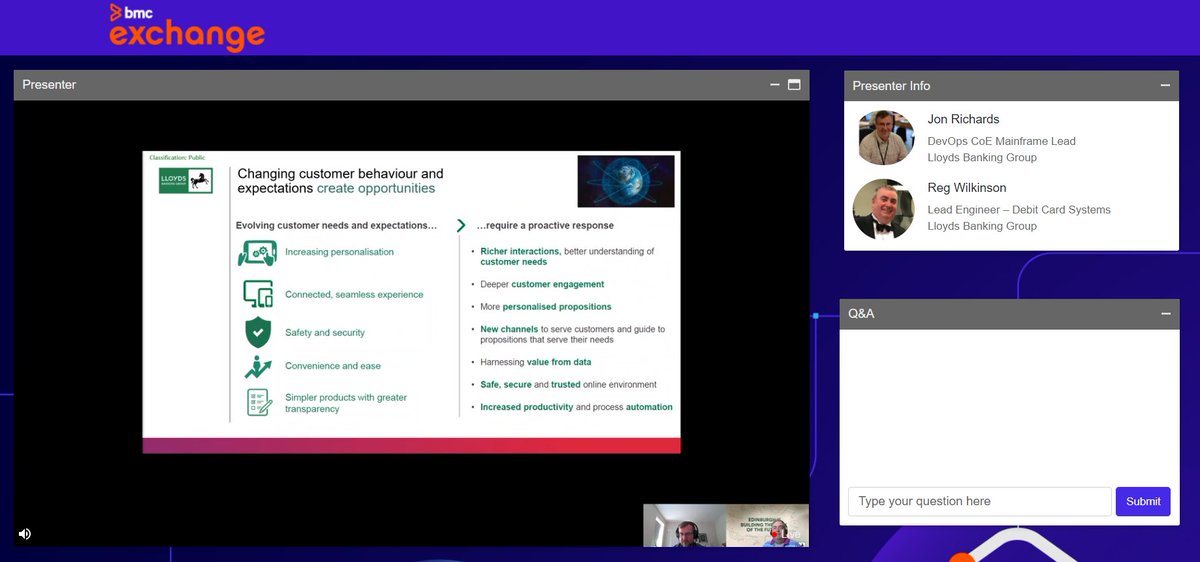This screenshot has width=1200, height=562.
Task: Click the Increasing personalisation icon
Action: point(257,253)
